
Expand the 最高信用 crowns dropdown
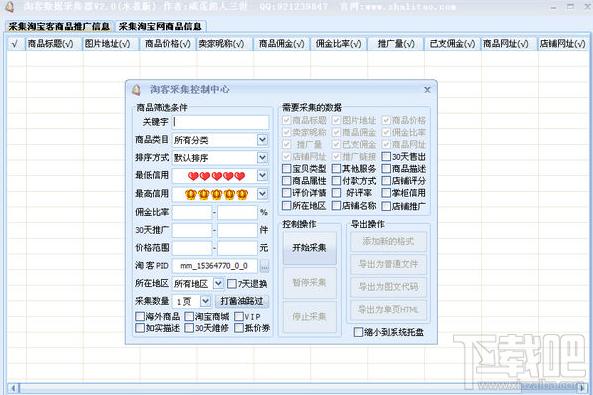click(262, 194)
